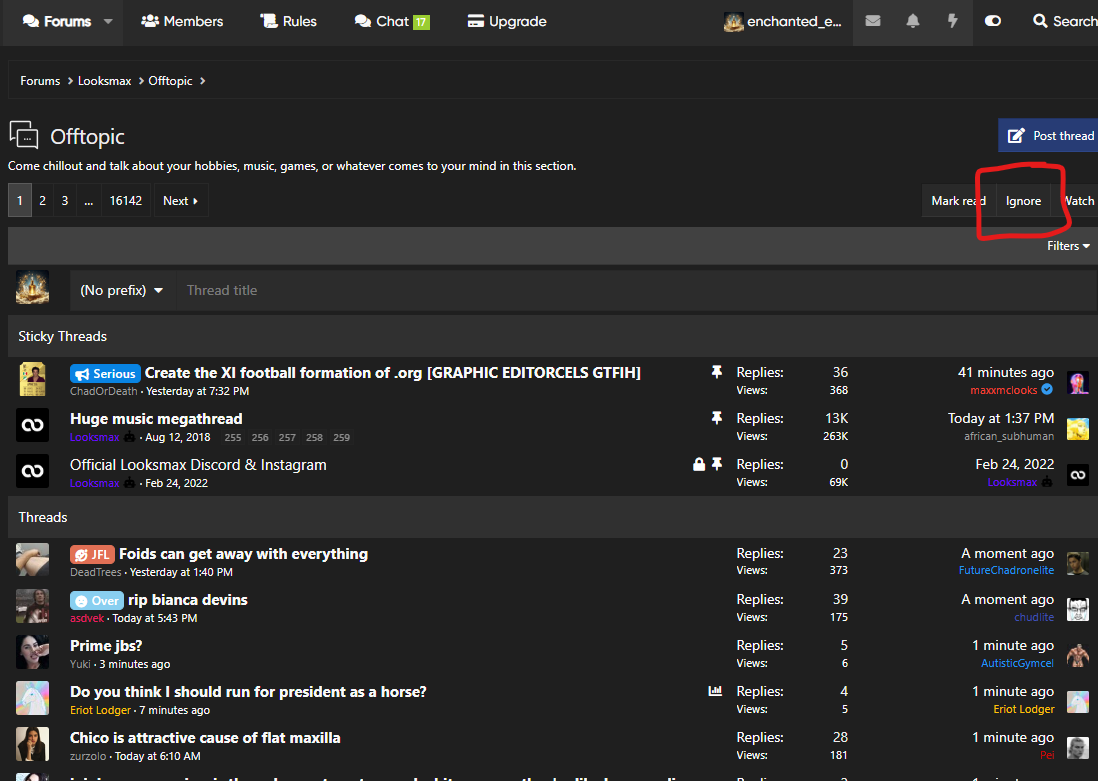The height and width of the screenshot is (781, 1098).
Task: Click the Mark read button
Action: click(958, 201)
